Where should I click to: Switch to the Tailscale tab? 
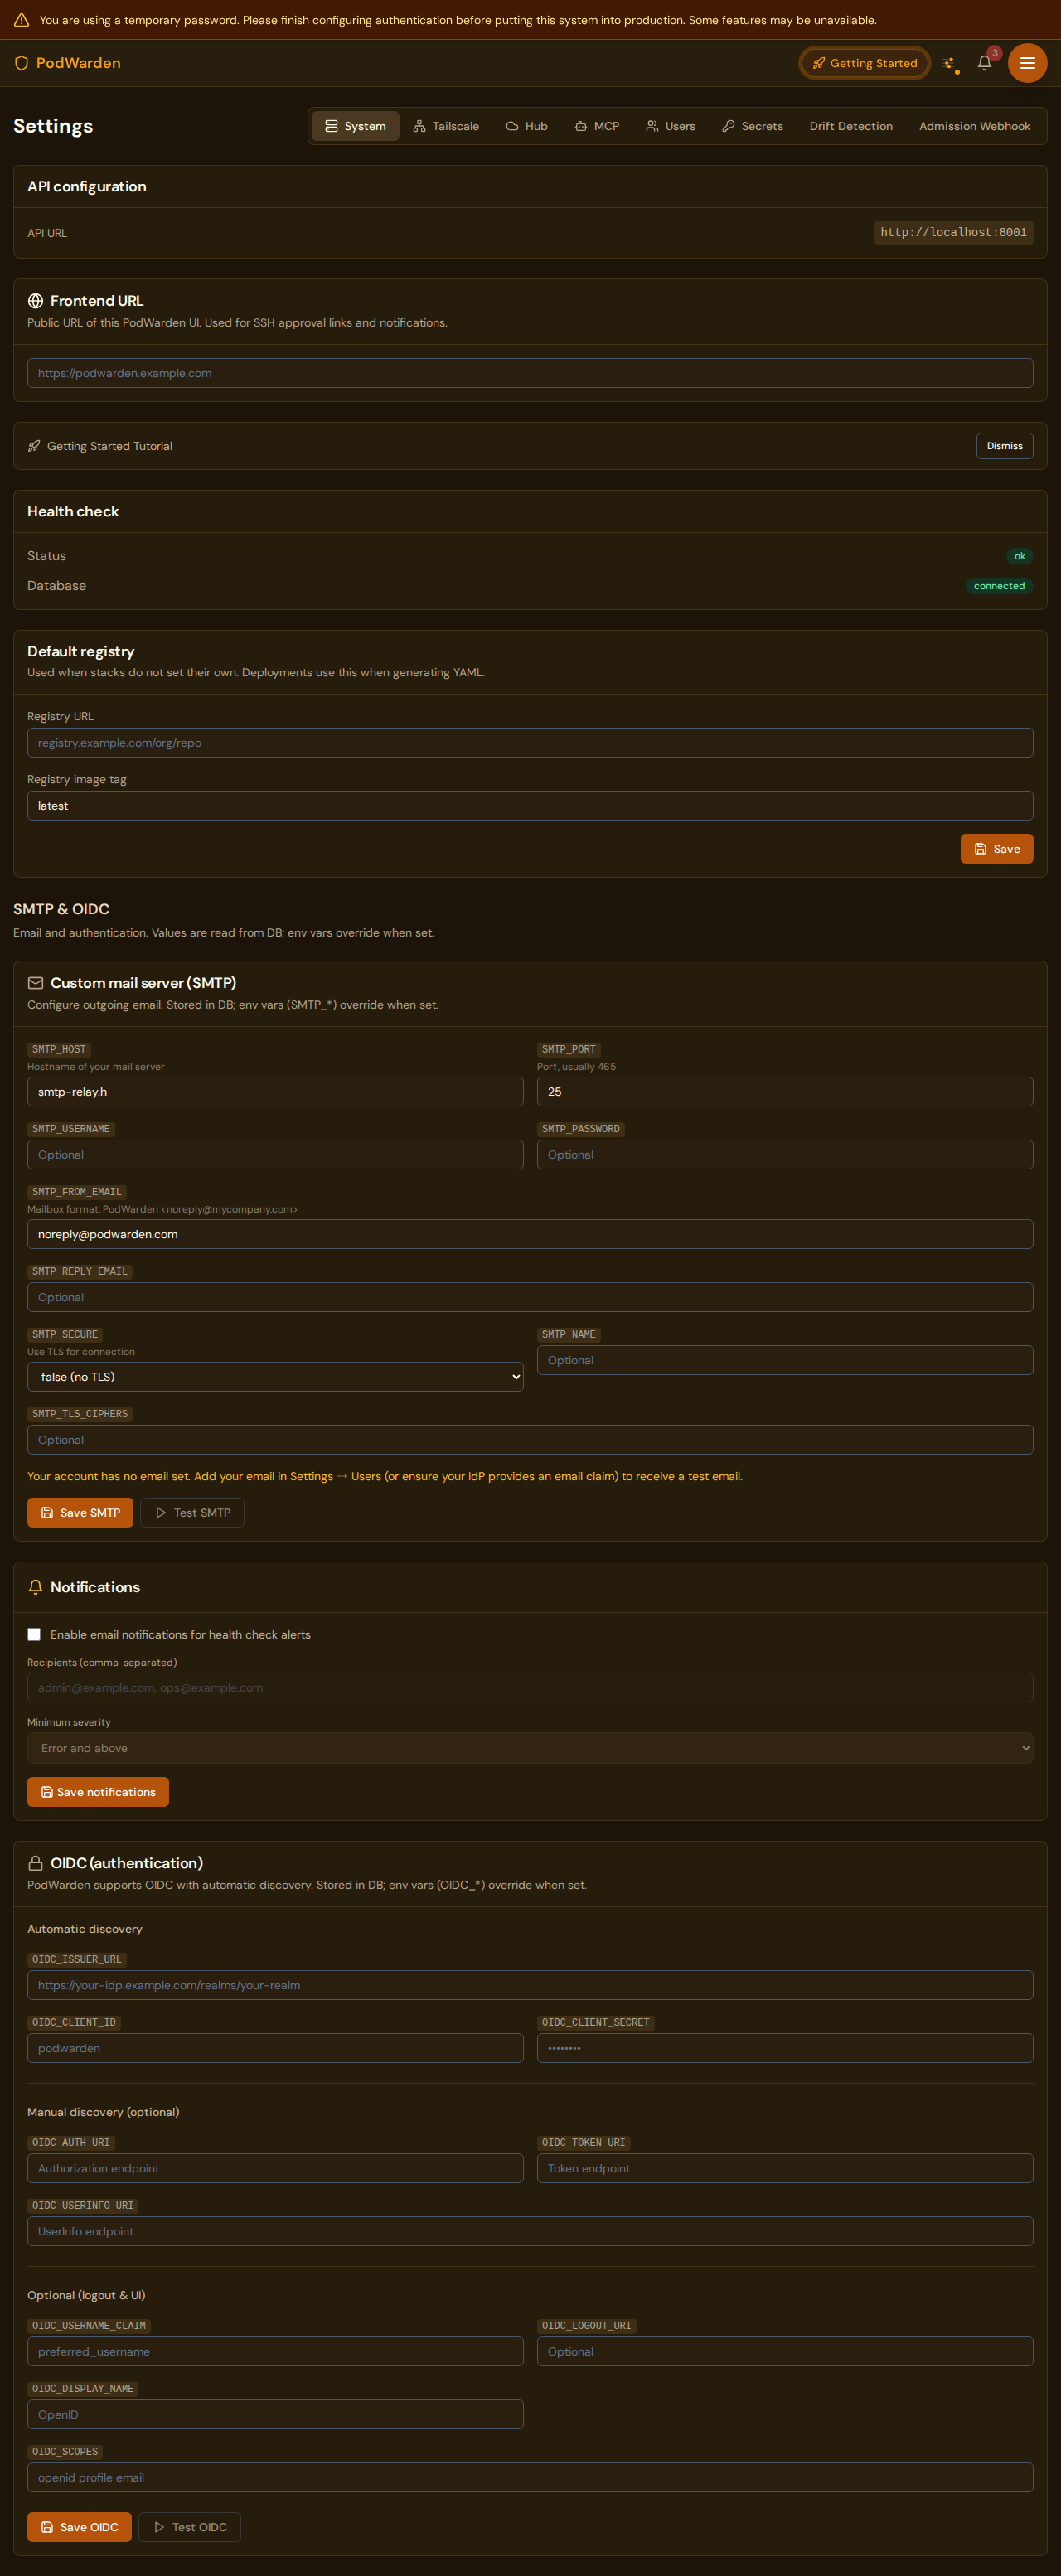(x=446, y=126)
